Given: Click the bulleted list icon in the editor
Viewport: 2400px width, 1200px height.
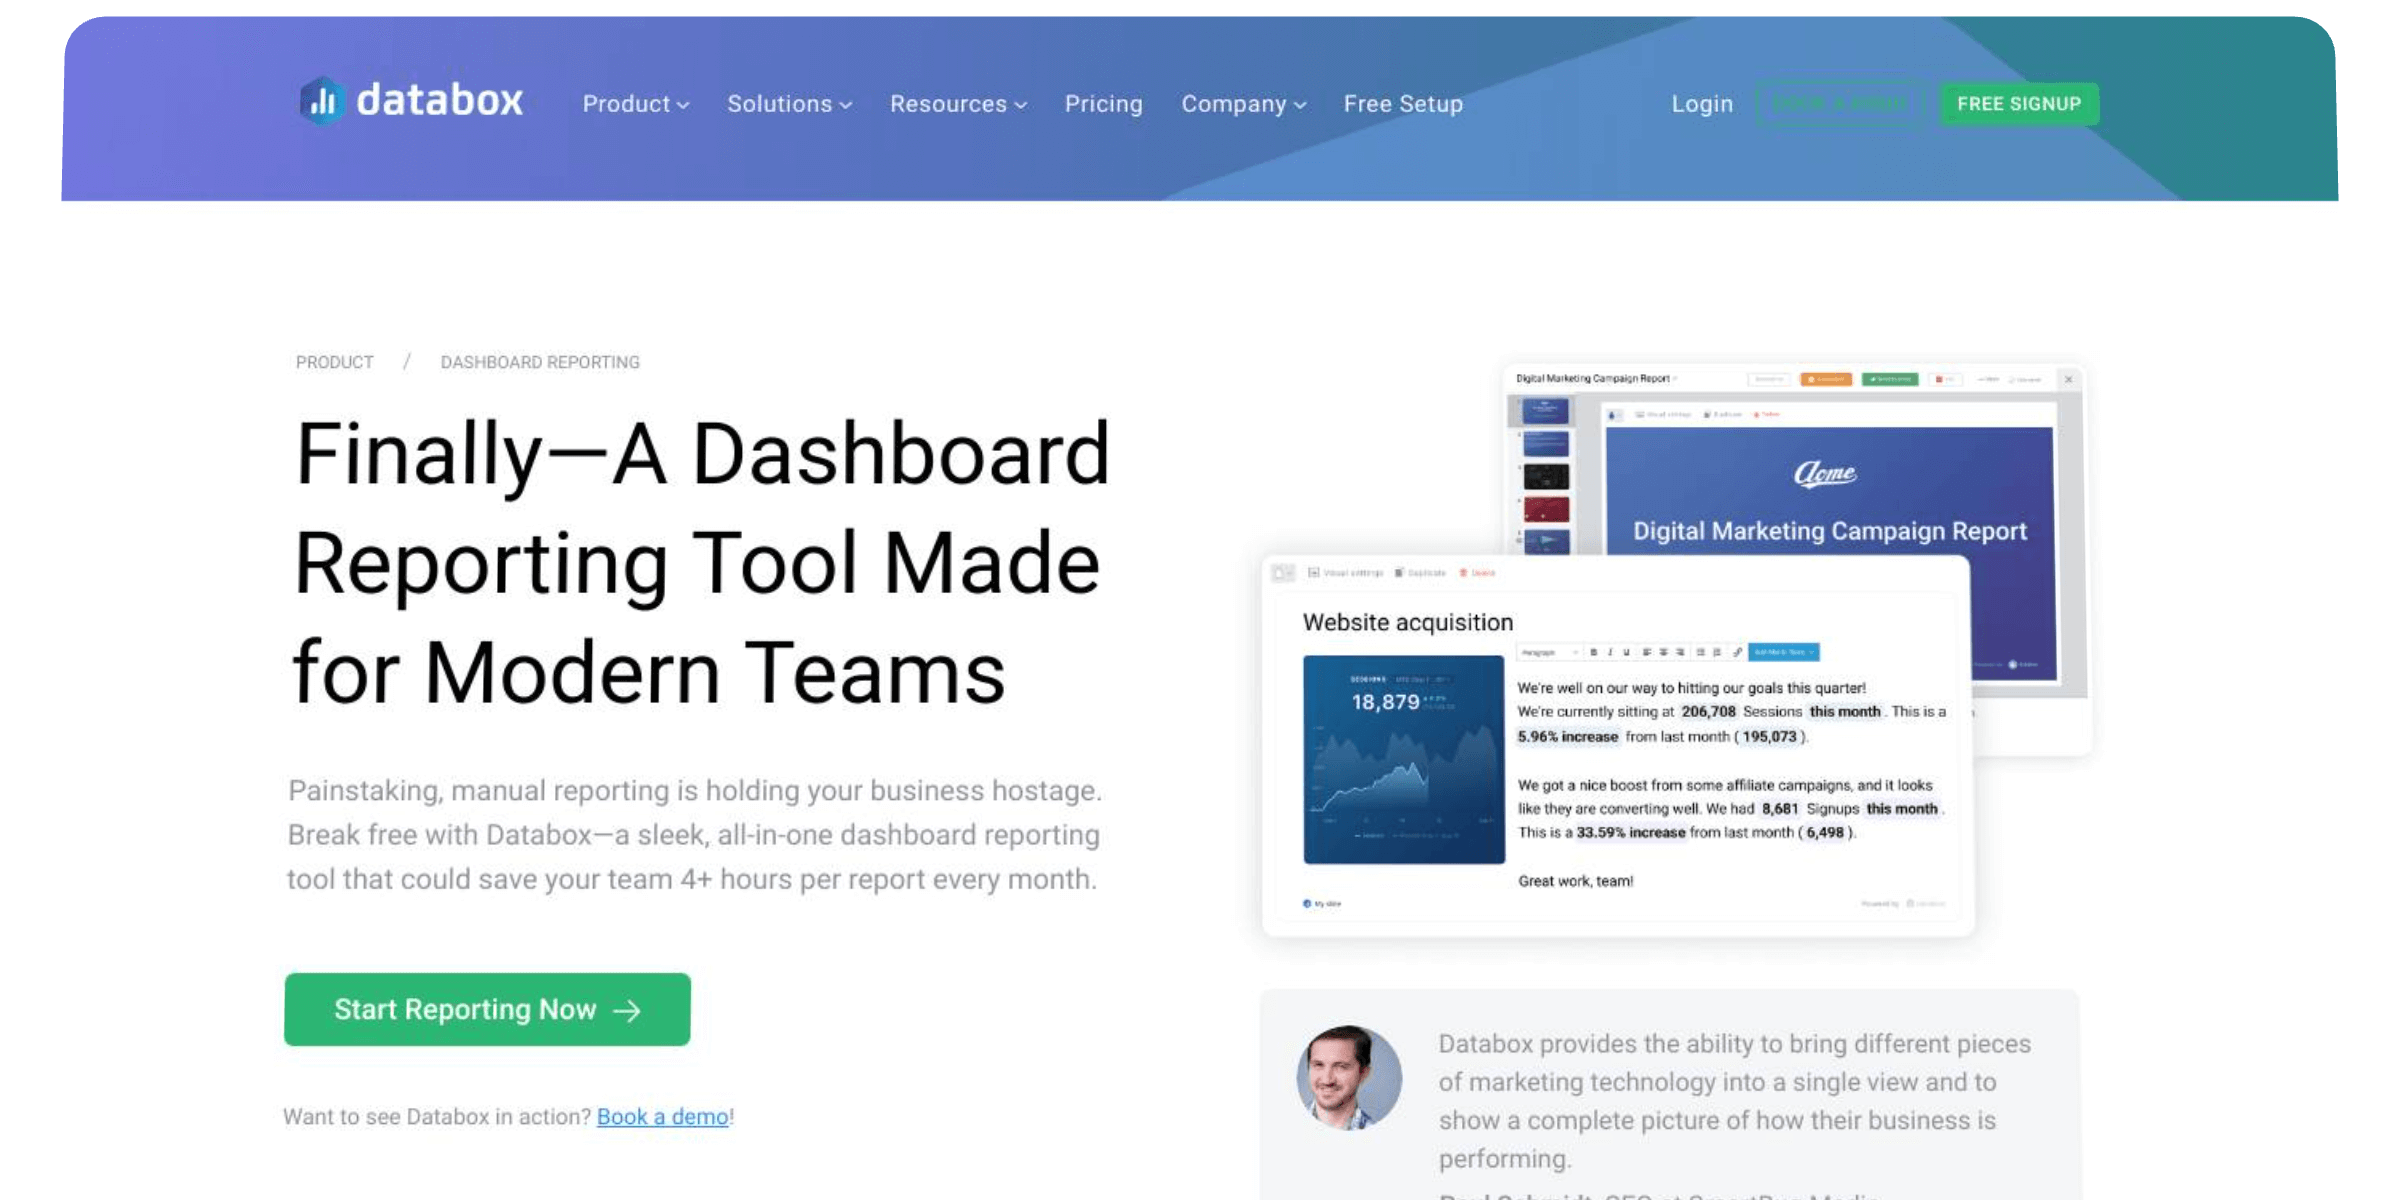Looking at the screenshot, I should point(1700,652).
